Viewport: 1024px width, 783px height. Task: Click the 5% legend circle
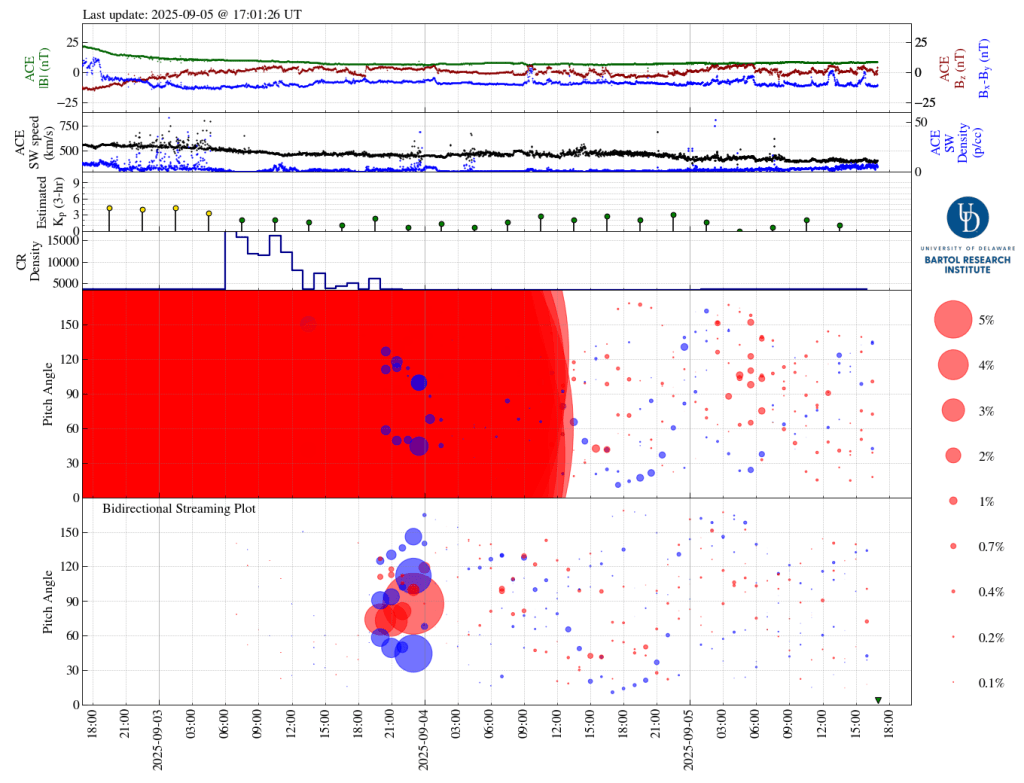tap(953, 319)
